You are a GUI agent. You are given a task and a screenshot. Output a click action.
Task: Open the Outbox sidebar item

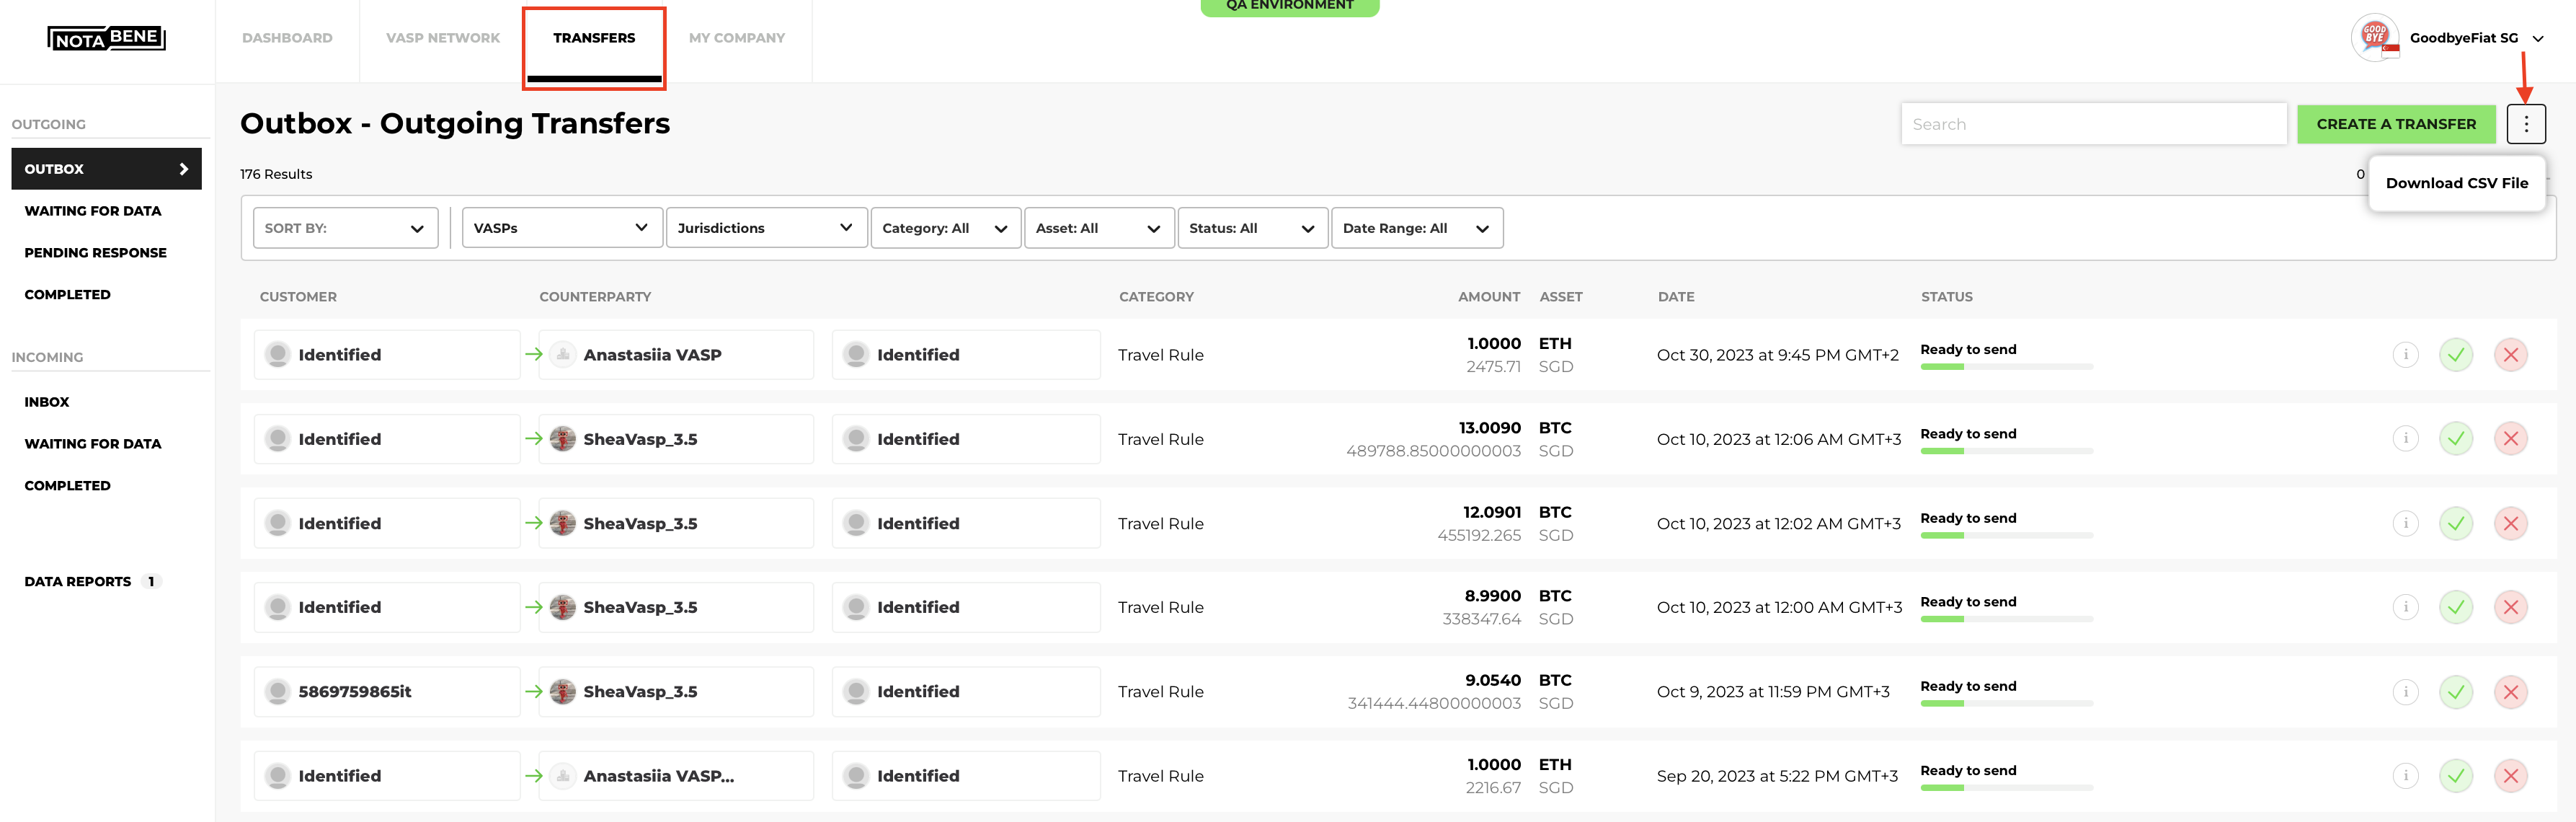pos(106,169)
